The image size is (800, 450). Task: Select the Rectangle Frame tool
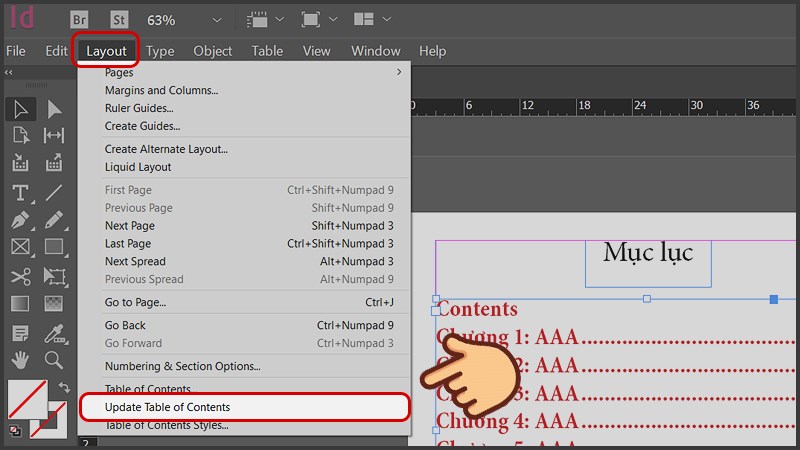coord(20,247)
